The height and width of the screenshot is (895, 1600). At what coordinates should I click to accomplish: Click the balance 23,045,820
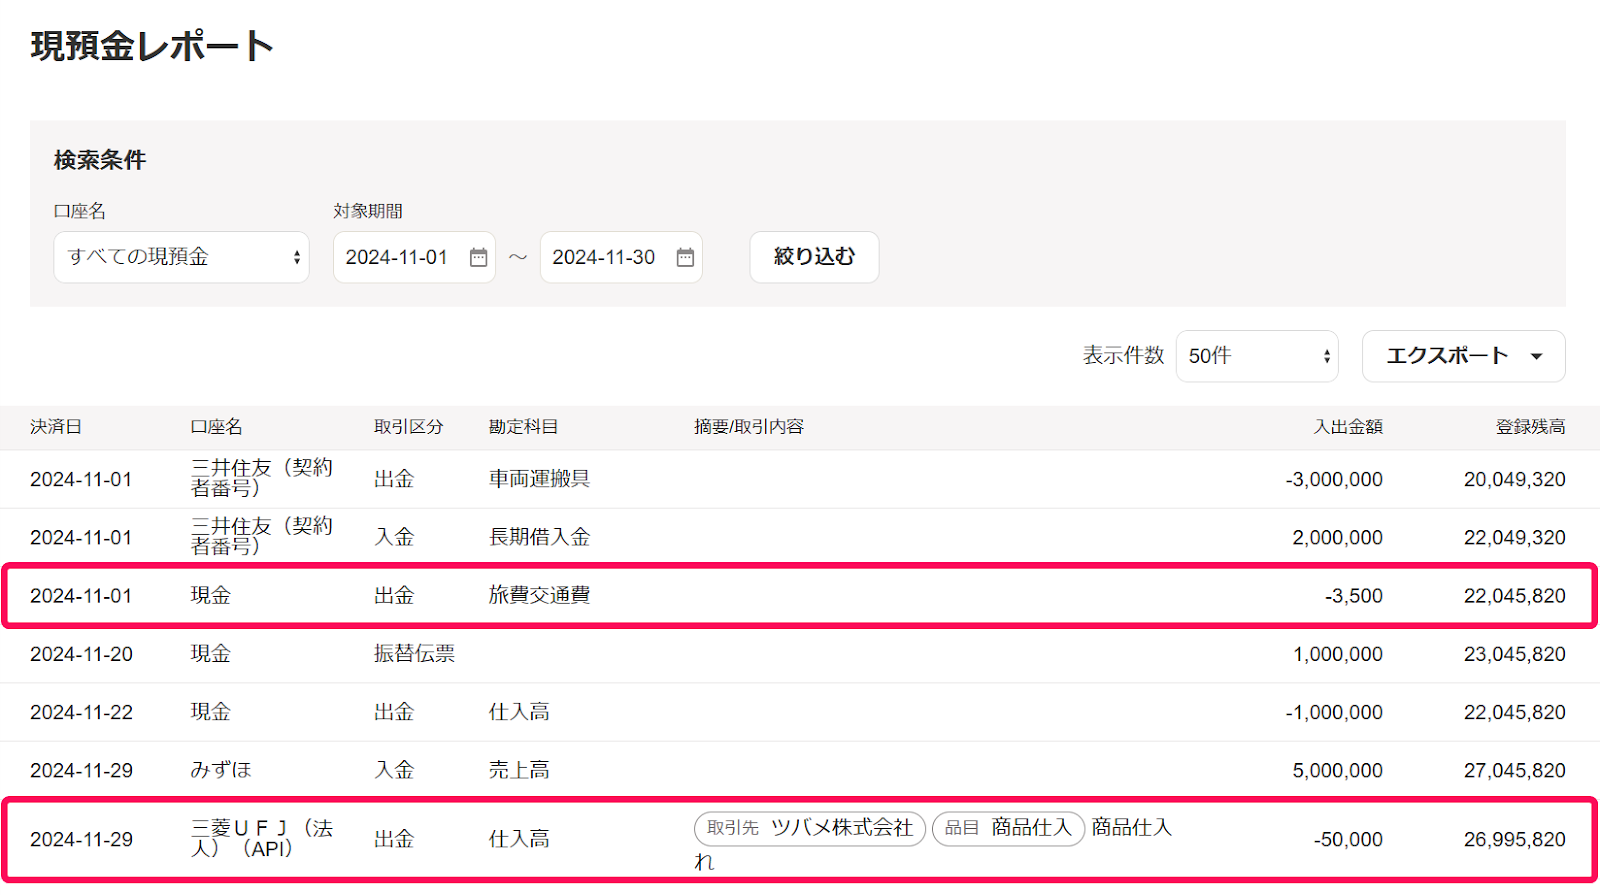pos(1514,654)
